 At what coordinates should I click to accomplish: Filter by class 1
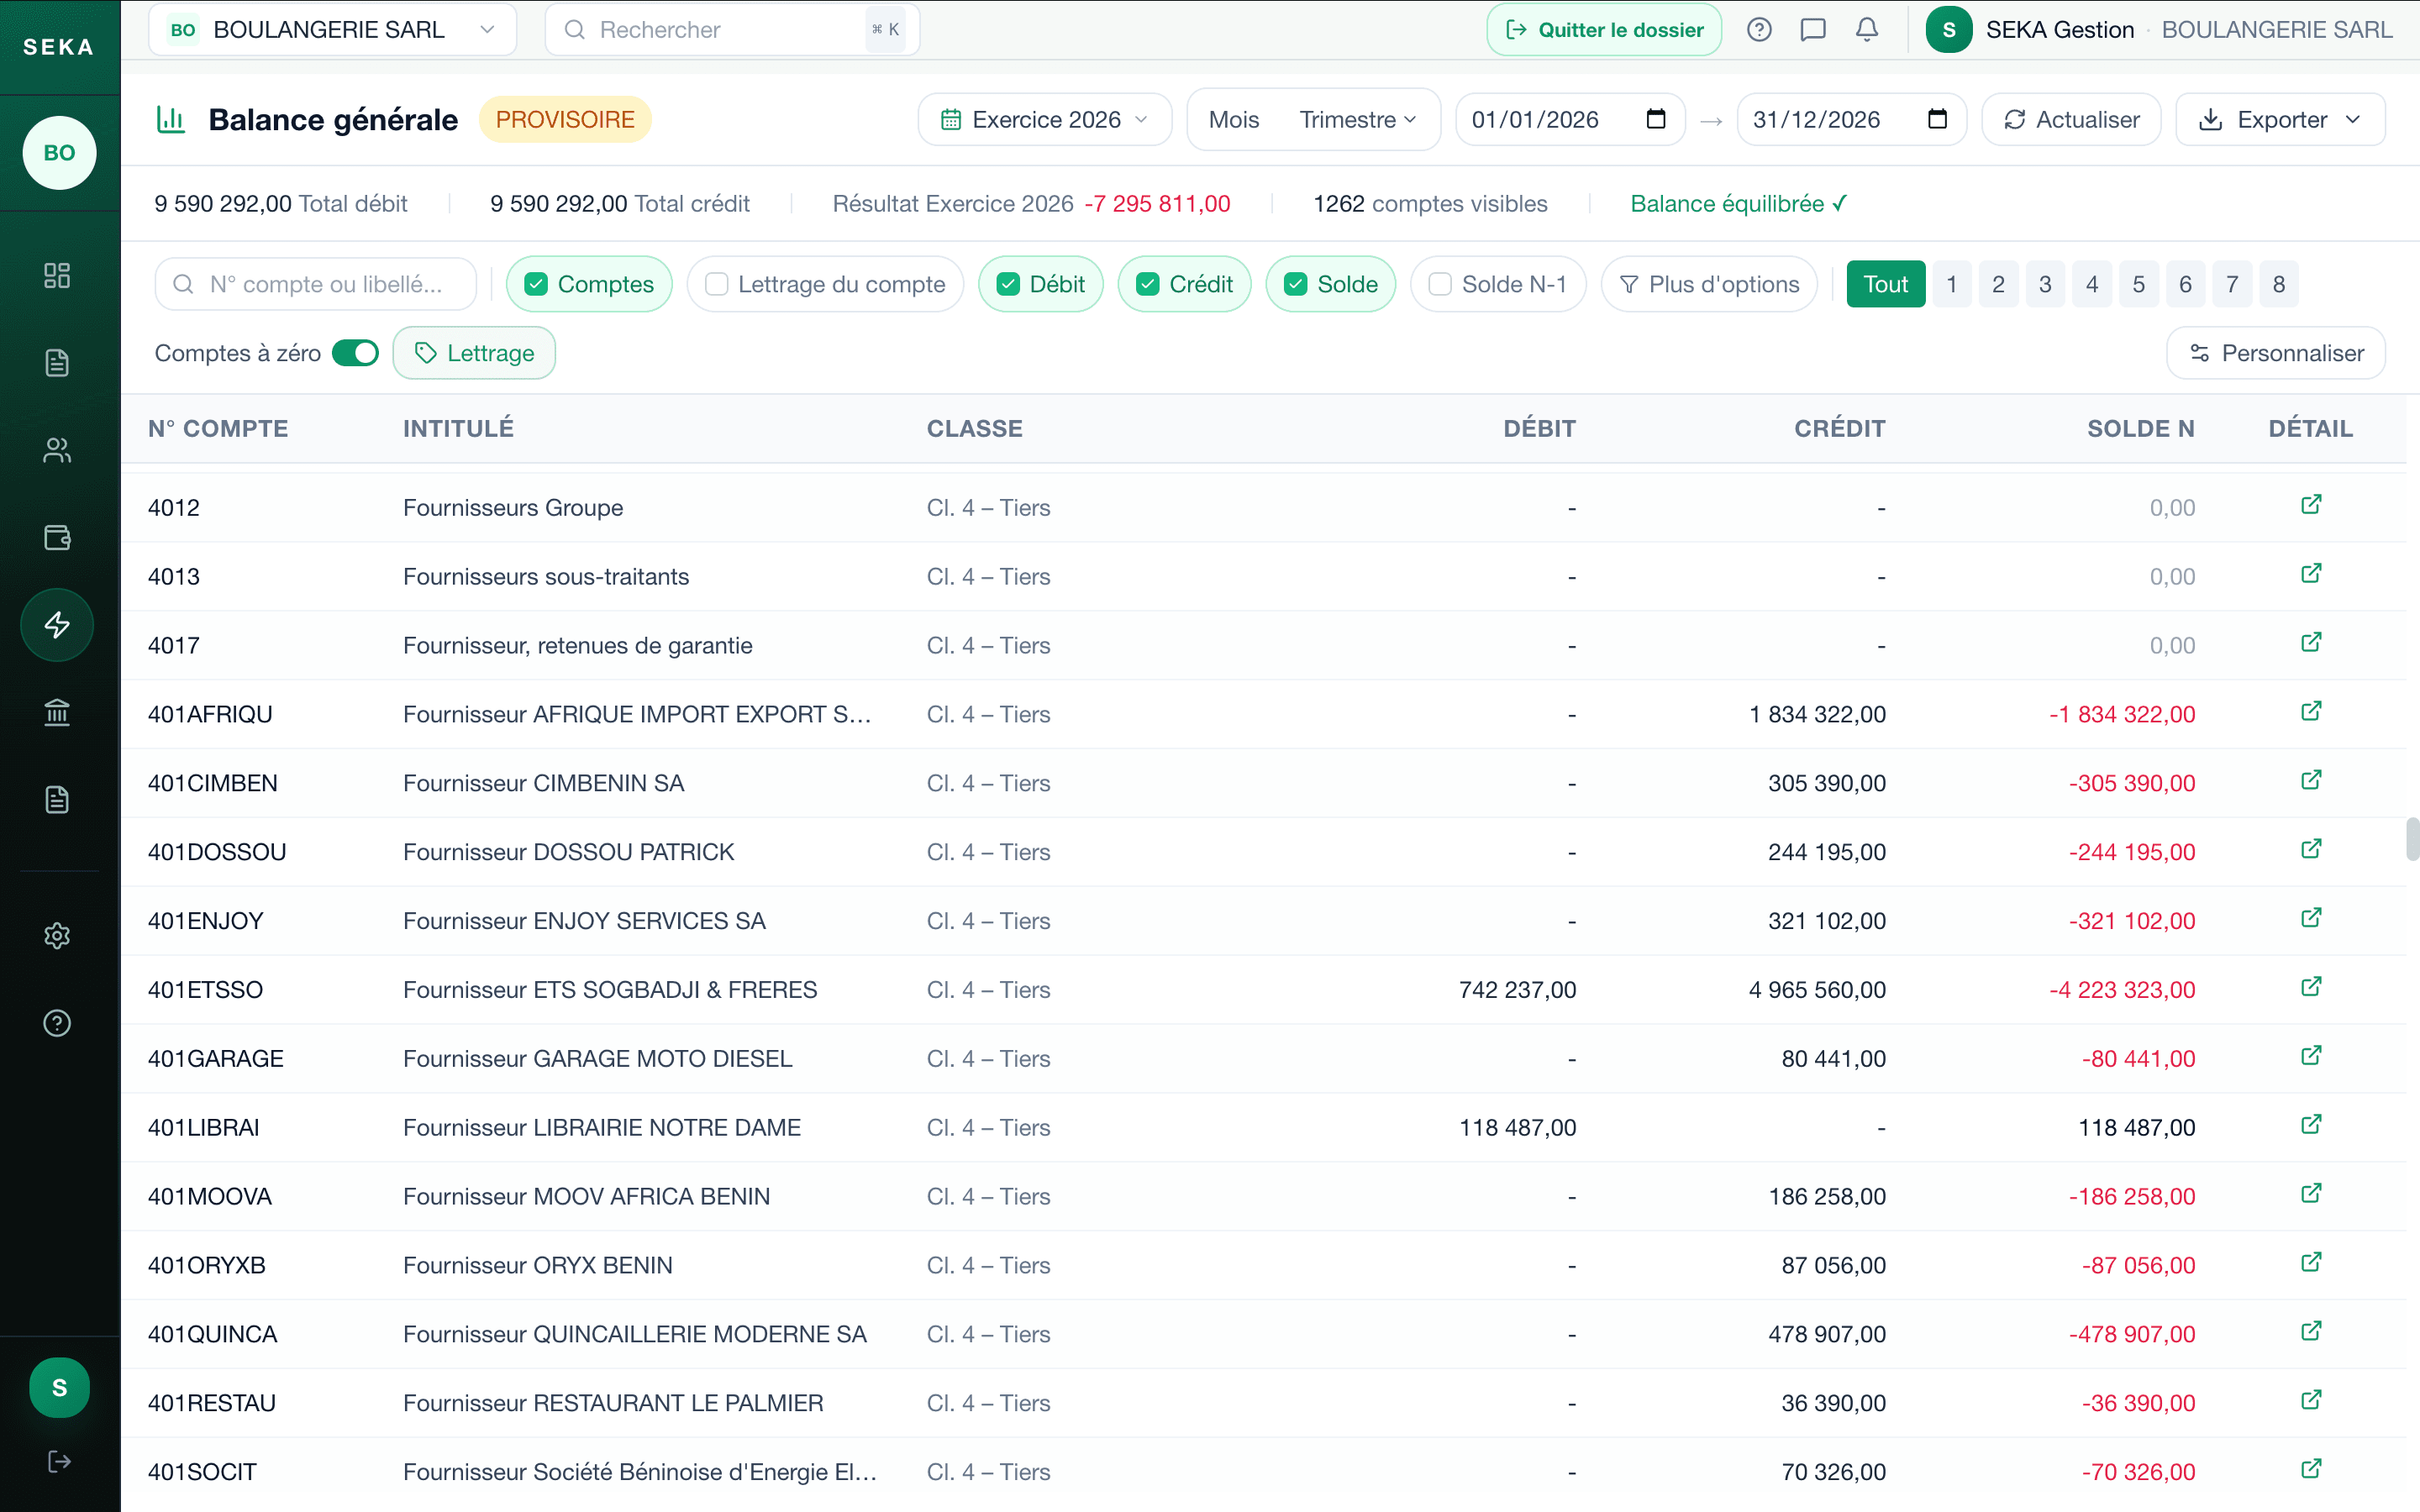click(x=1951, y=285)
